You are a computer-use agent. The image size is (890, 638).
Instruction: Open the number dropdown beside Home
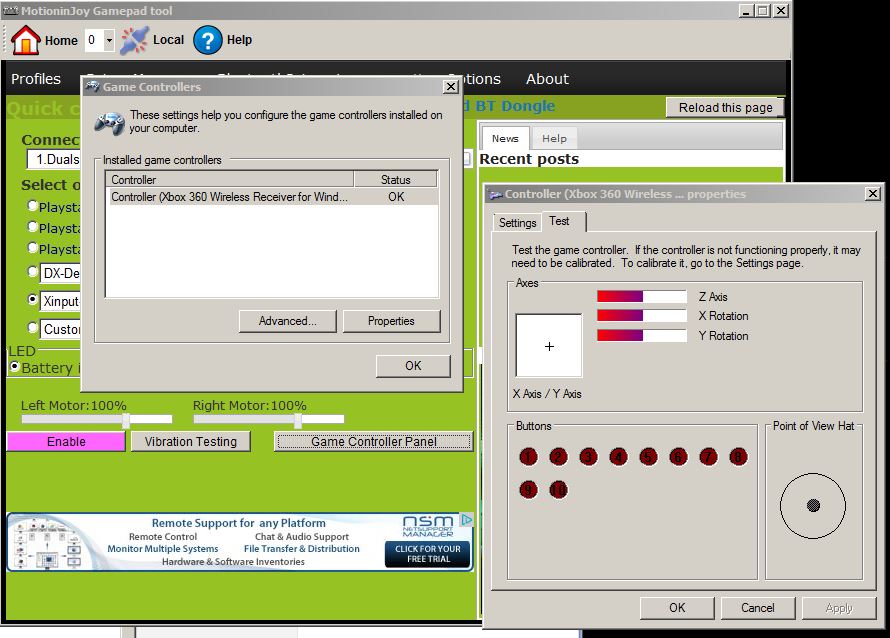[109, 40]
